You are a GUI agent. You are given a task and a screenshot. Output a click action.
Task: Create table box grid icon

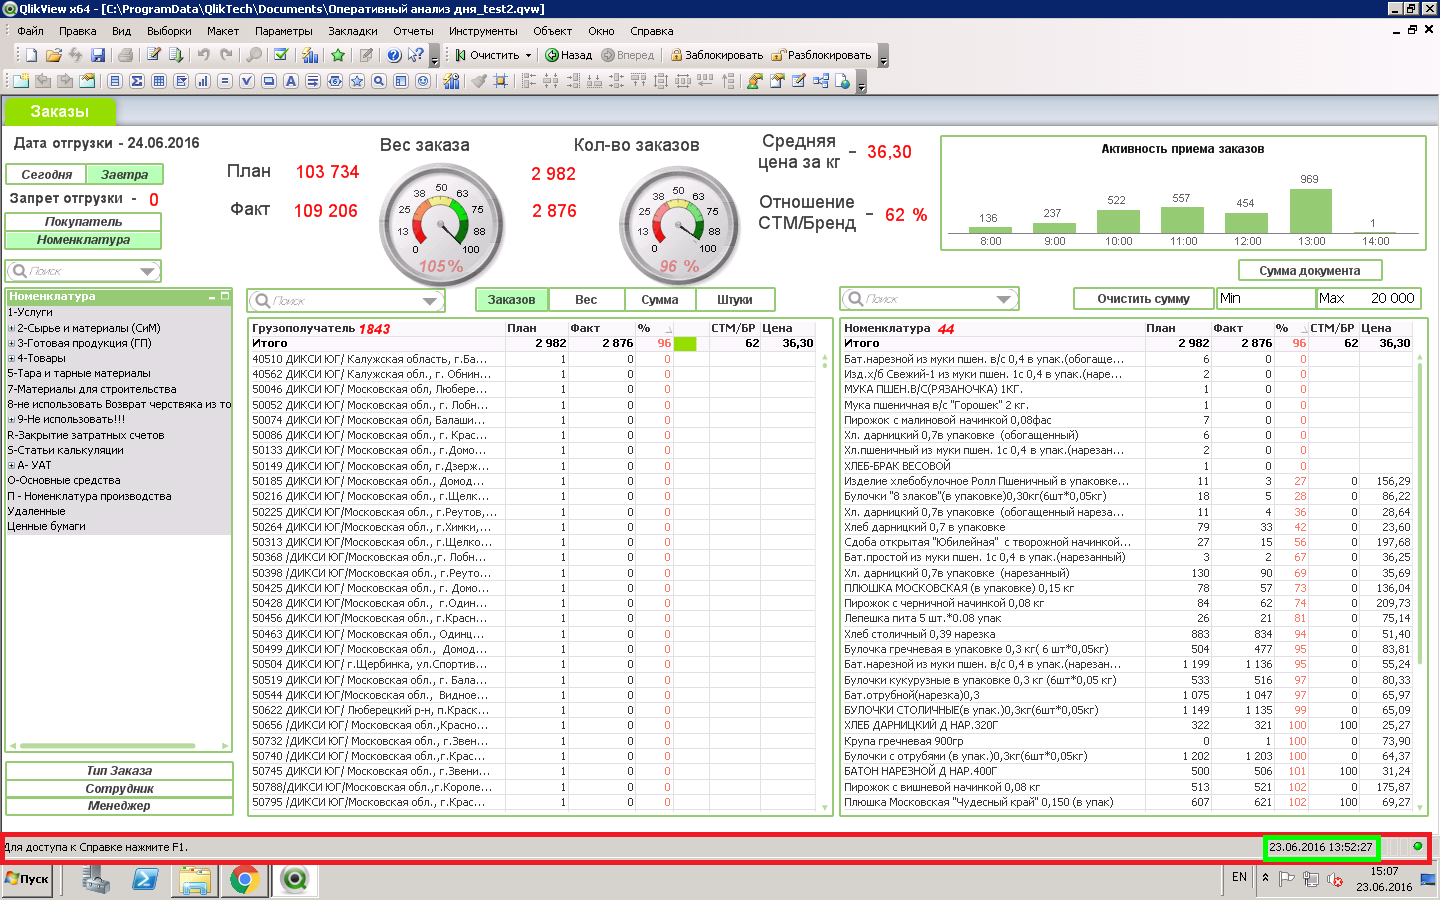coord(159,81)
